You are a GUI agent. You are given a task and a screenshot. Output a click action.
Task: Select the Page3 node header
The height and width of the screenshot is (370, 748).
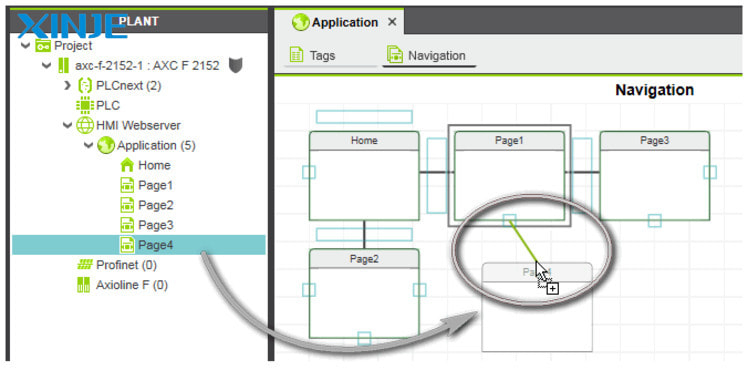click(654, 140)
